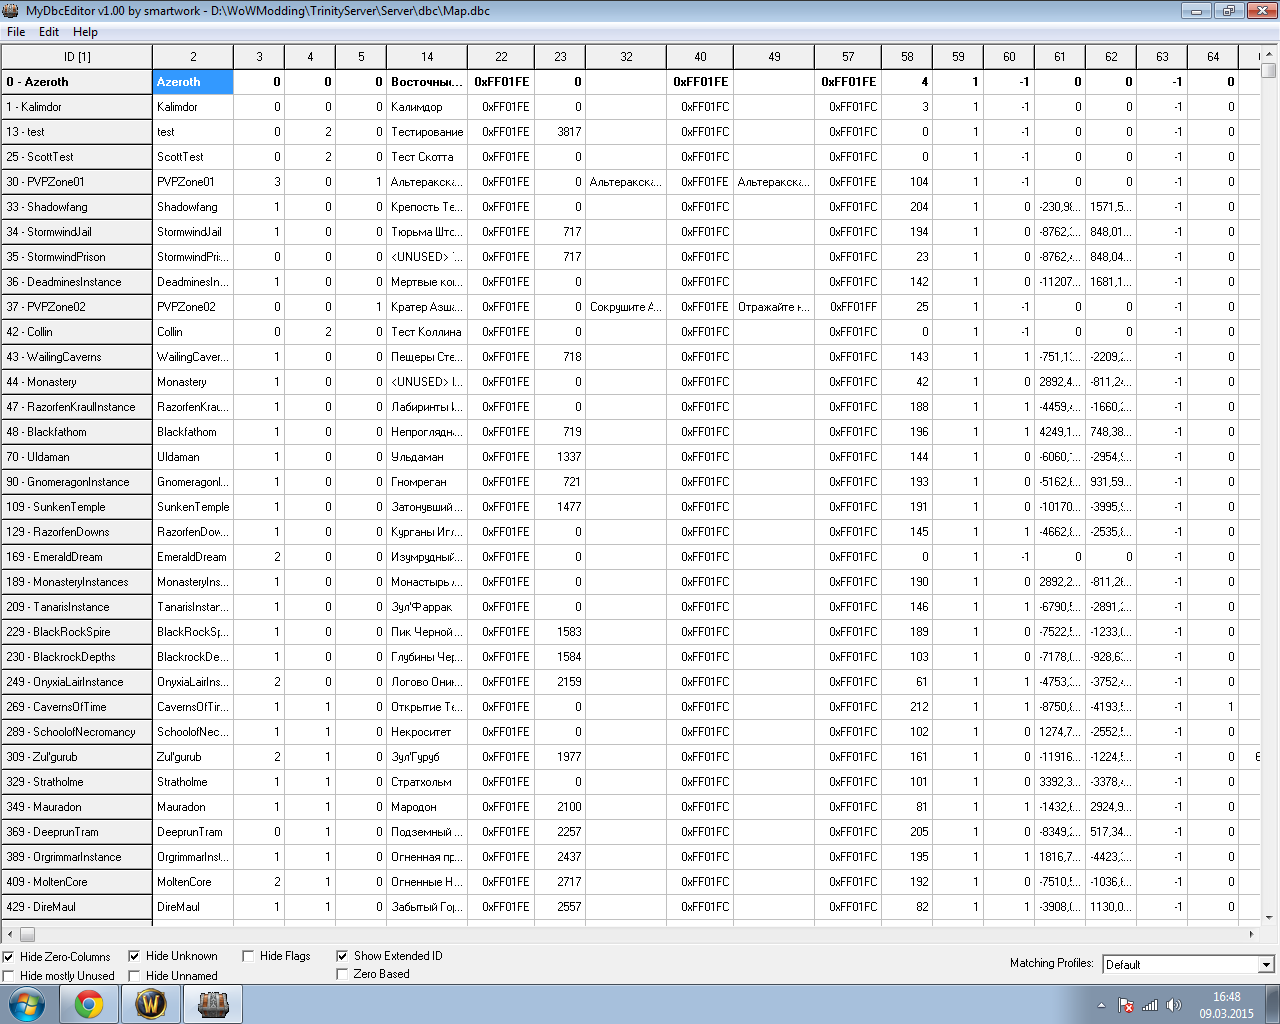Select the MyDbcEditor chest icon in taskbar
The width and height of the screenshot is (1280, 1024).
[213, 1004]
